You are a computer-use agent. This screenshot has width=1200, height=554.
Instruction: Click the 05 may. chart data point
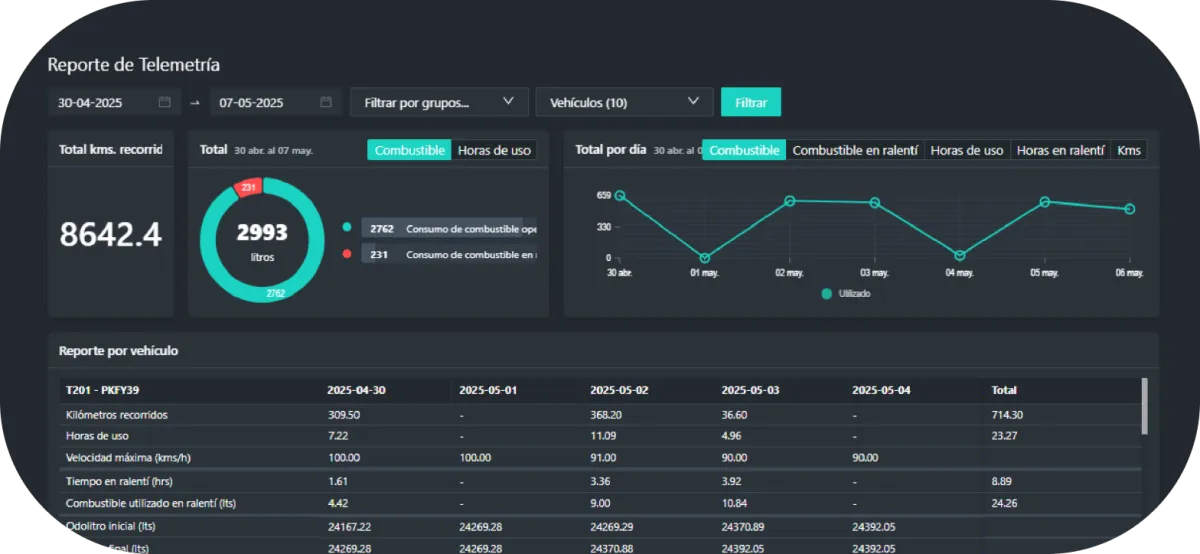(x=1045, y=202)
